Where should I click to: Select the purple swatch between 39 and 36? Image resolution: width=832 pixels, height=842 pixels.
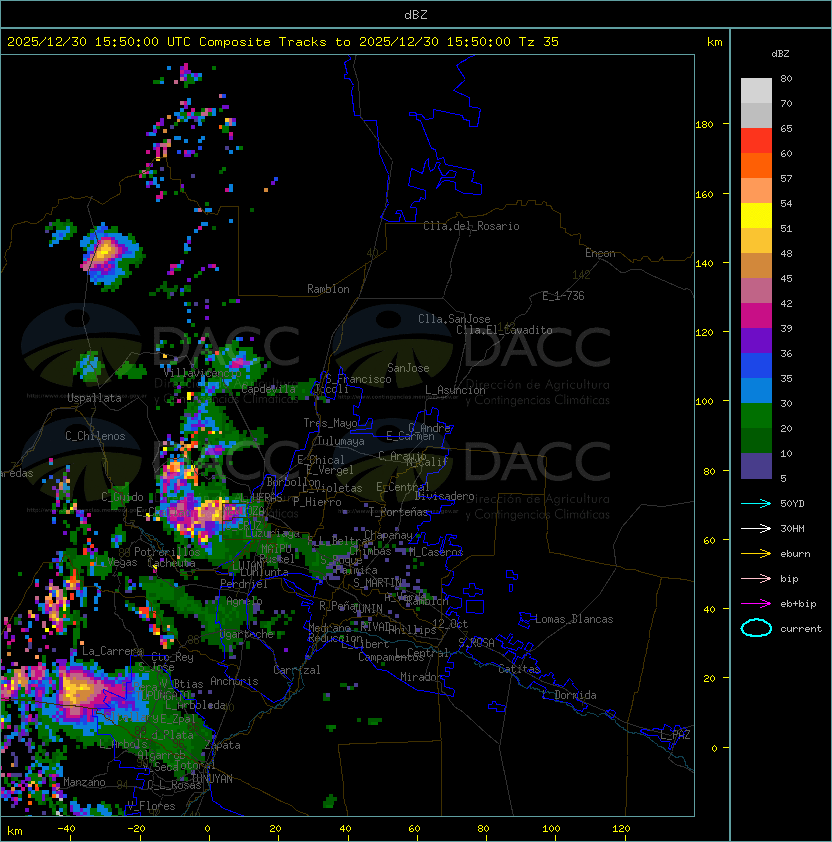pyautogui.click(x=756, y=340)
